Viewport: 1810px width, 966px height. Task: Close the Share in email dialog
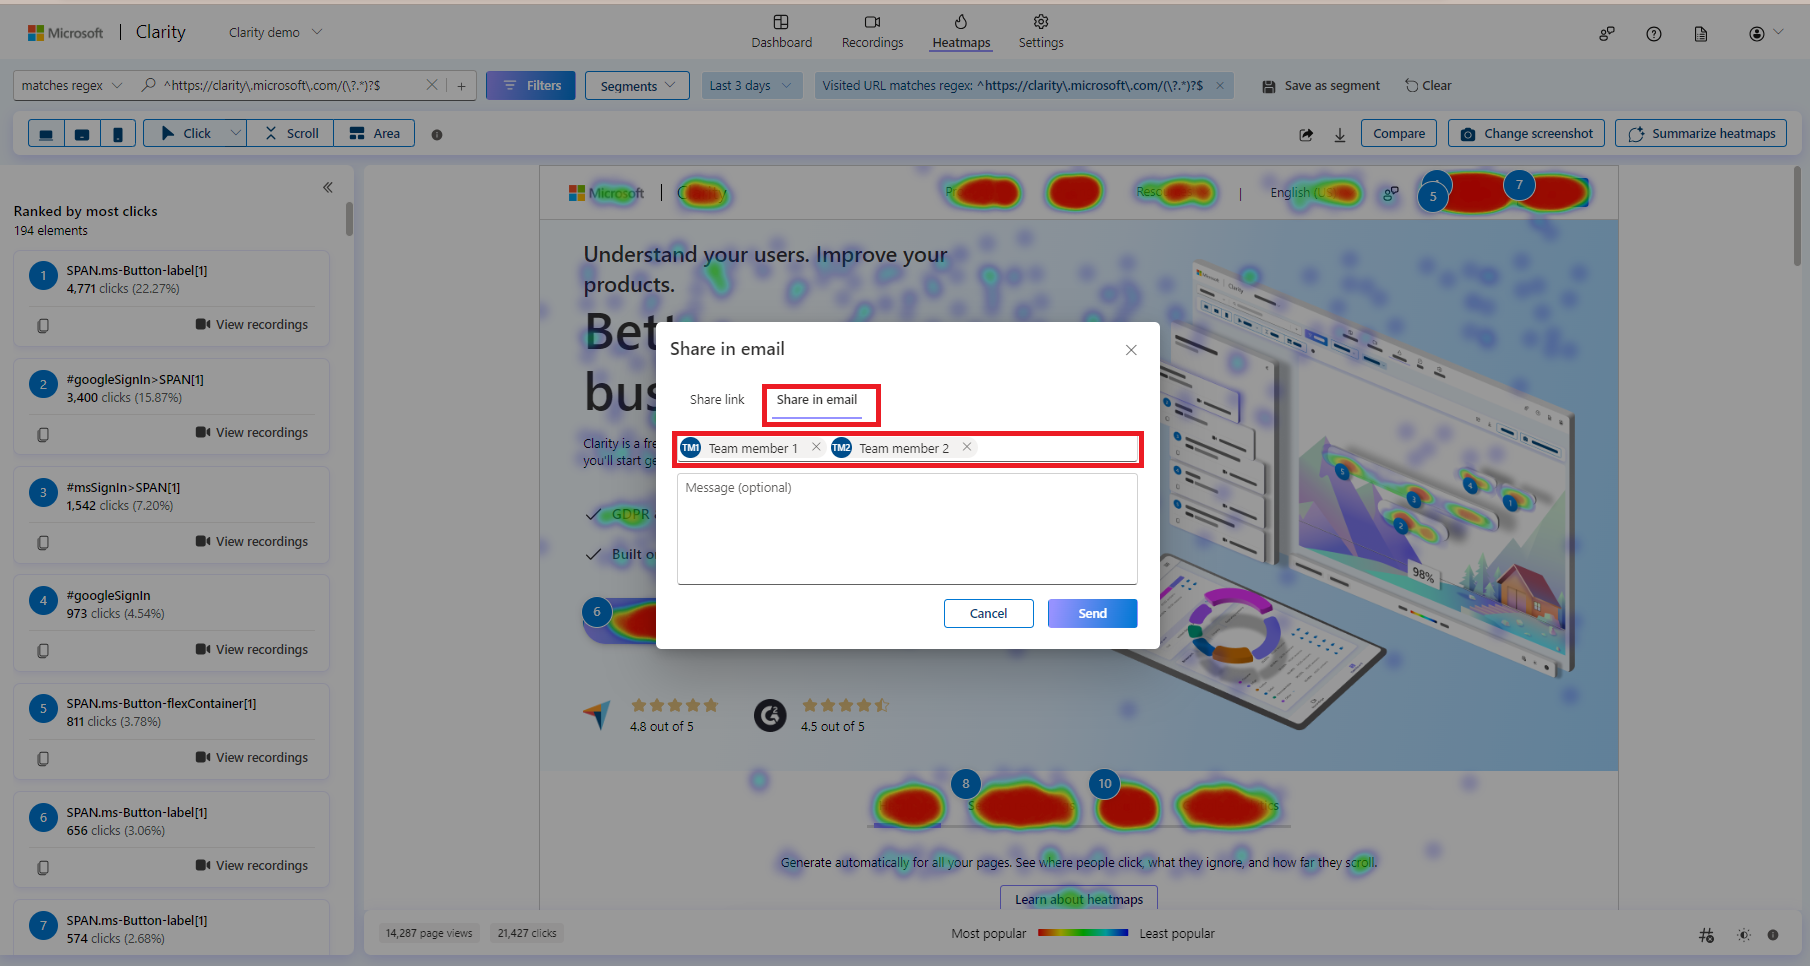[1131, 350]
